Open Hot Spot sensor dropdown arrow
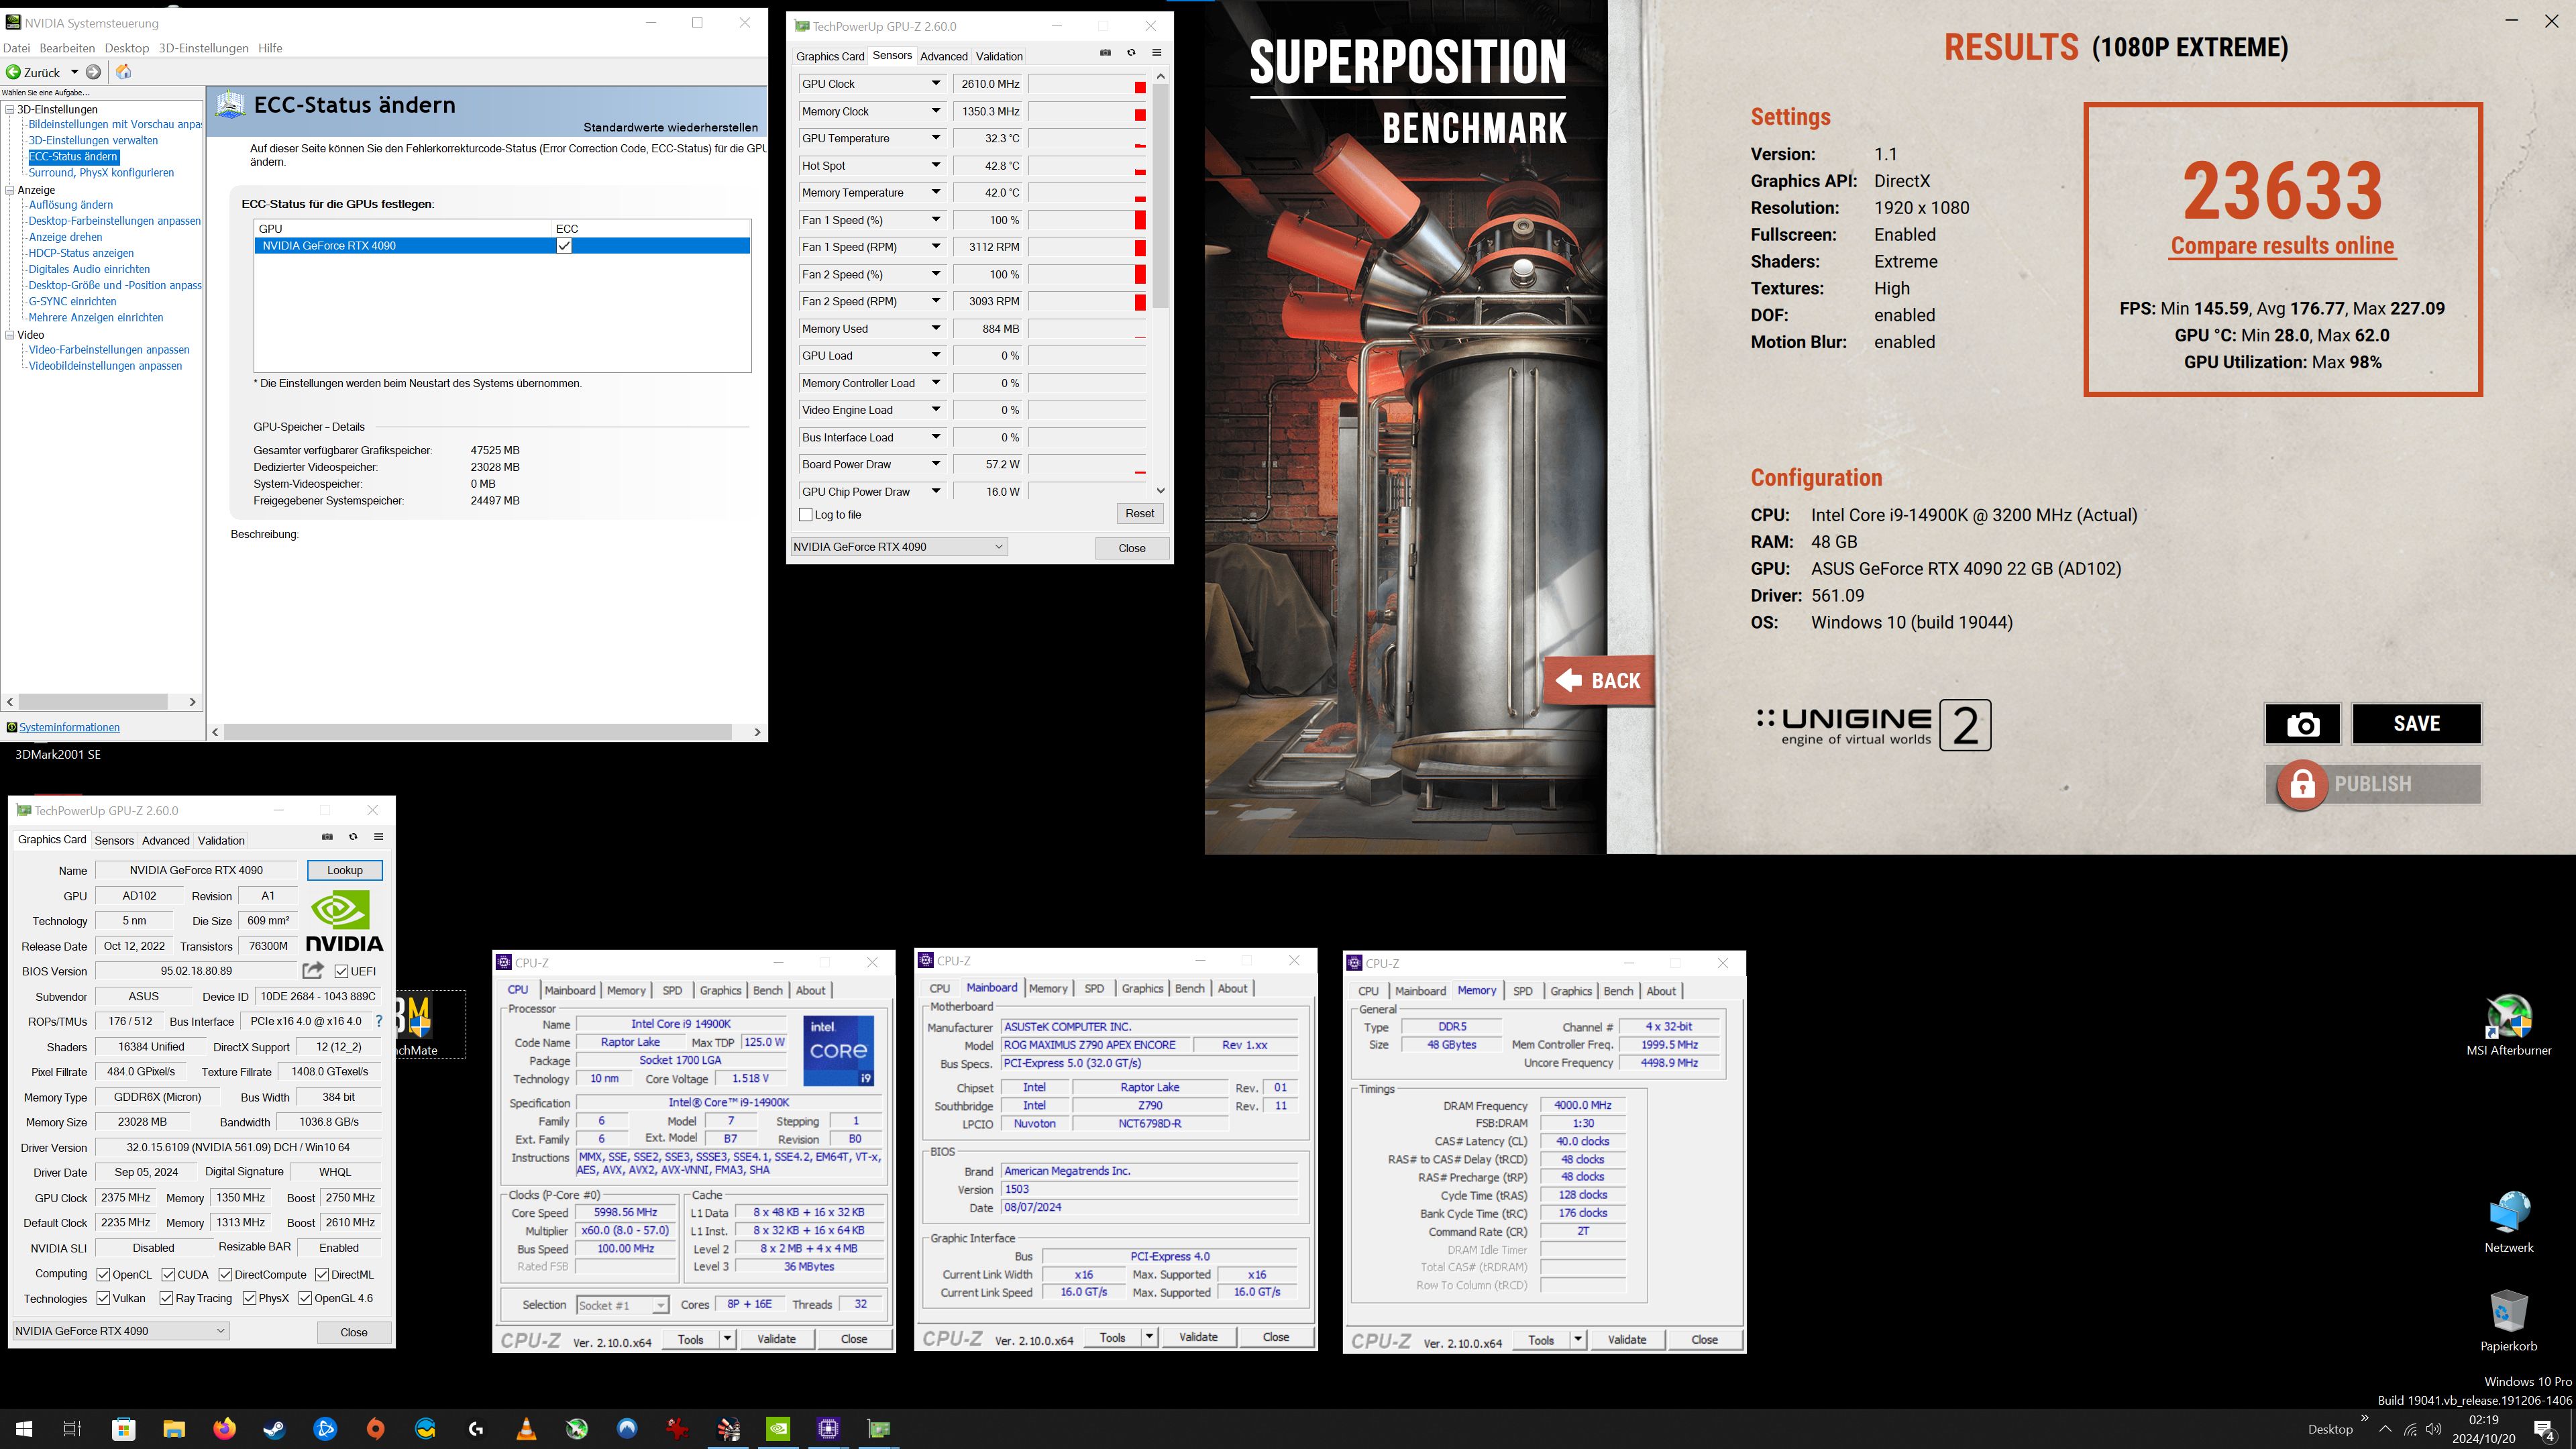 point(936,165)
